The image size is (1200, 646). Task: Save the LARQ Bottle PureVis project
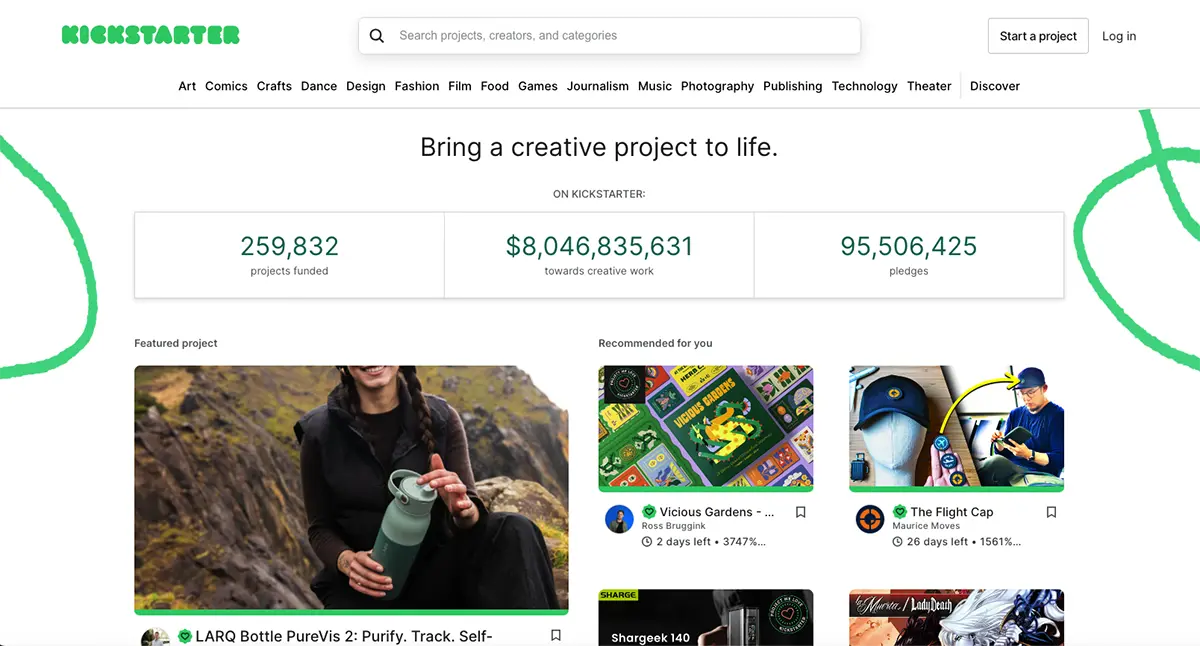pos(556,635)
